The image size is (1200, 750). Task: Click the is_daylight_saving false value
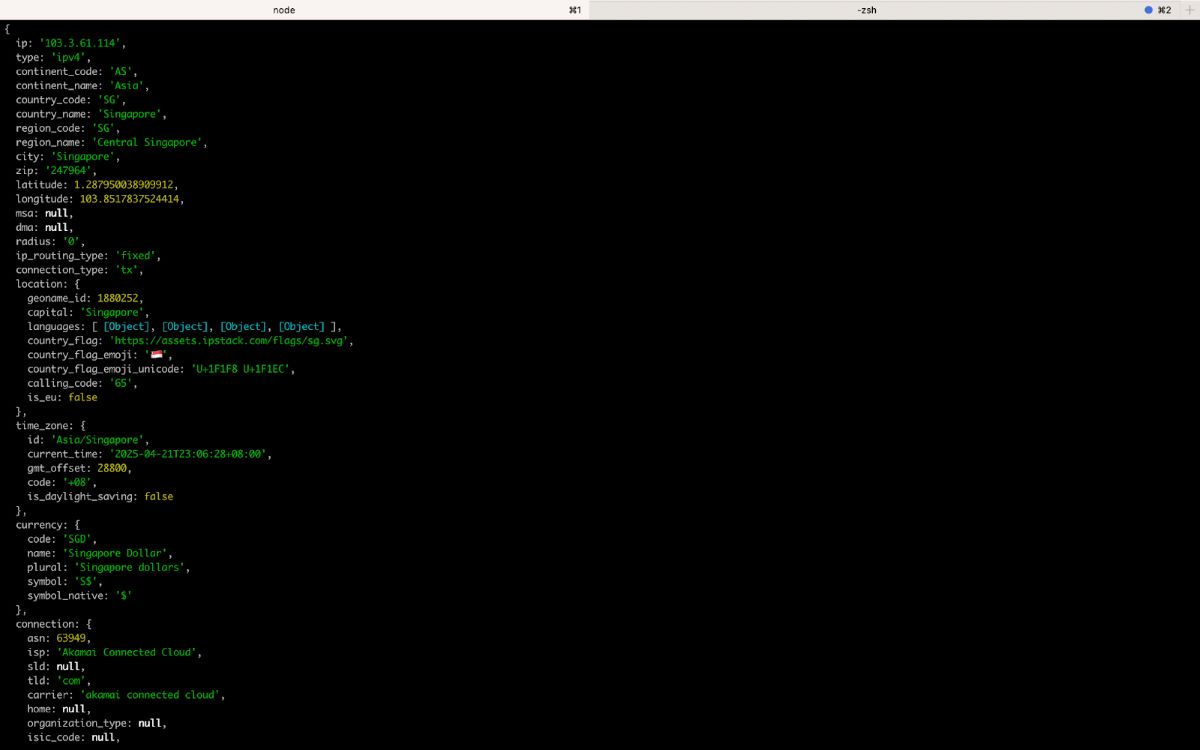coord(158,496)
